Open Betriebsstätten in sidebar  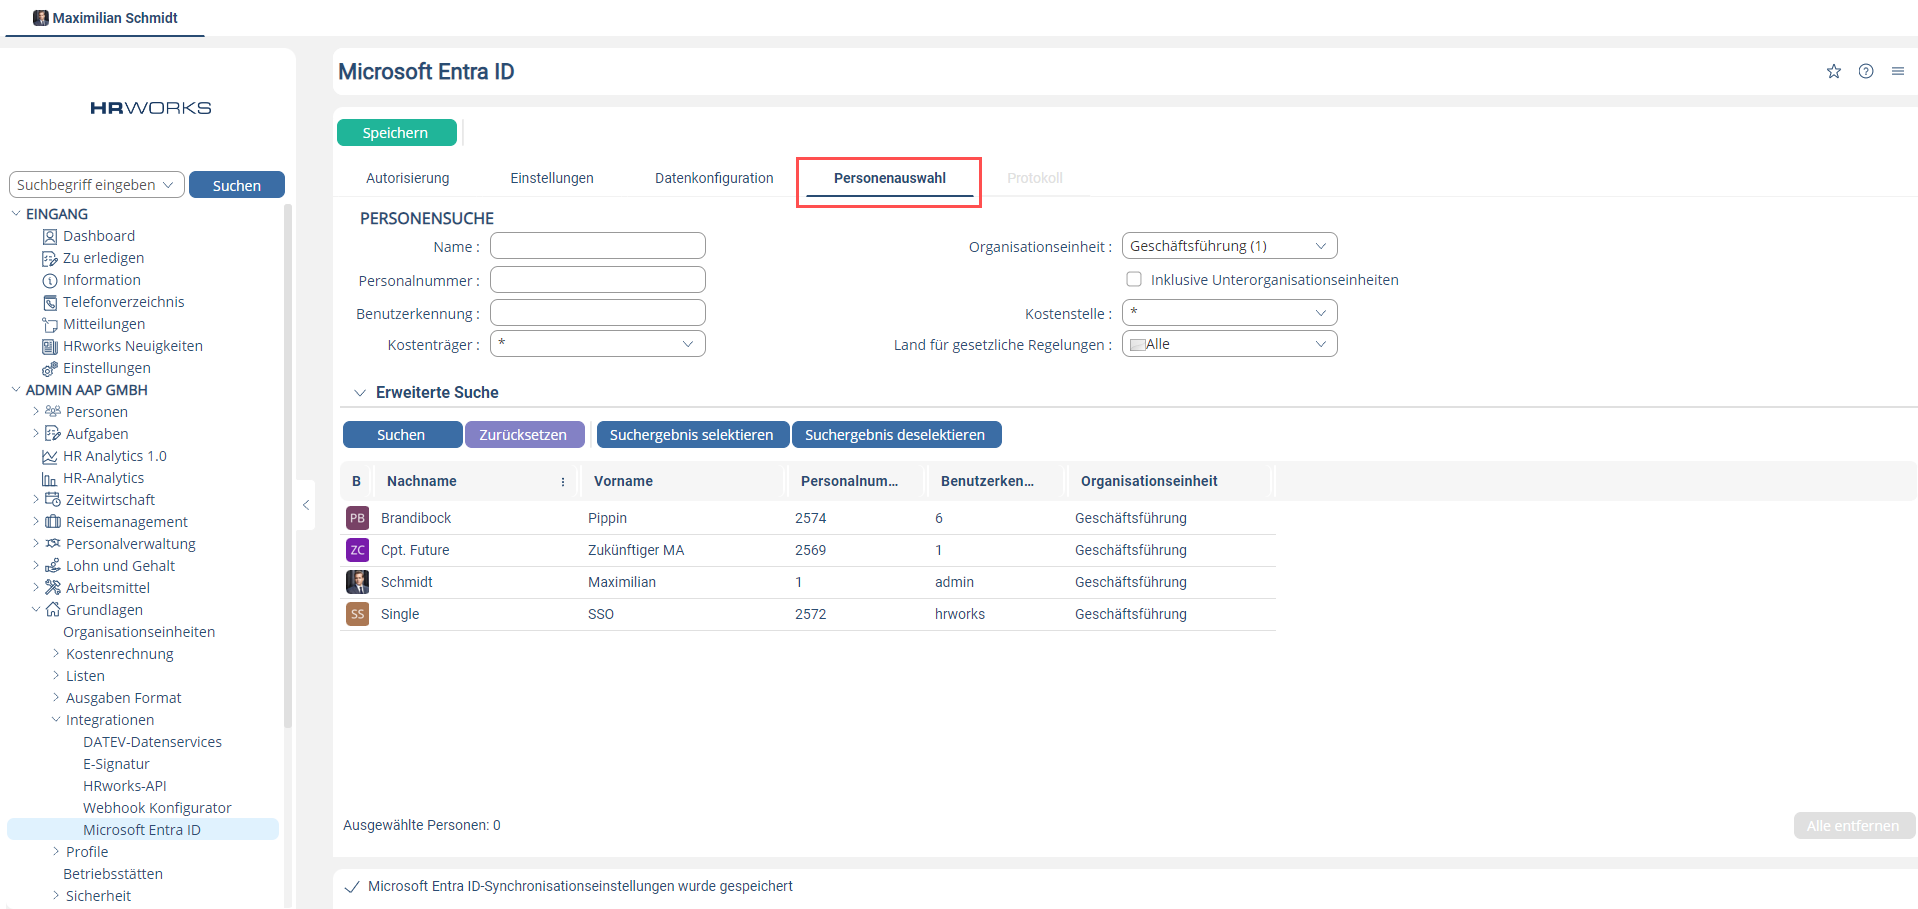pyautogui.click(x=113, y=874)
